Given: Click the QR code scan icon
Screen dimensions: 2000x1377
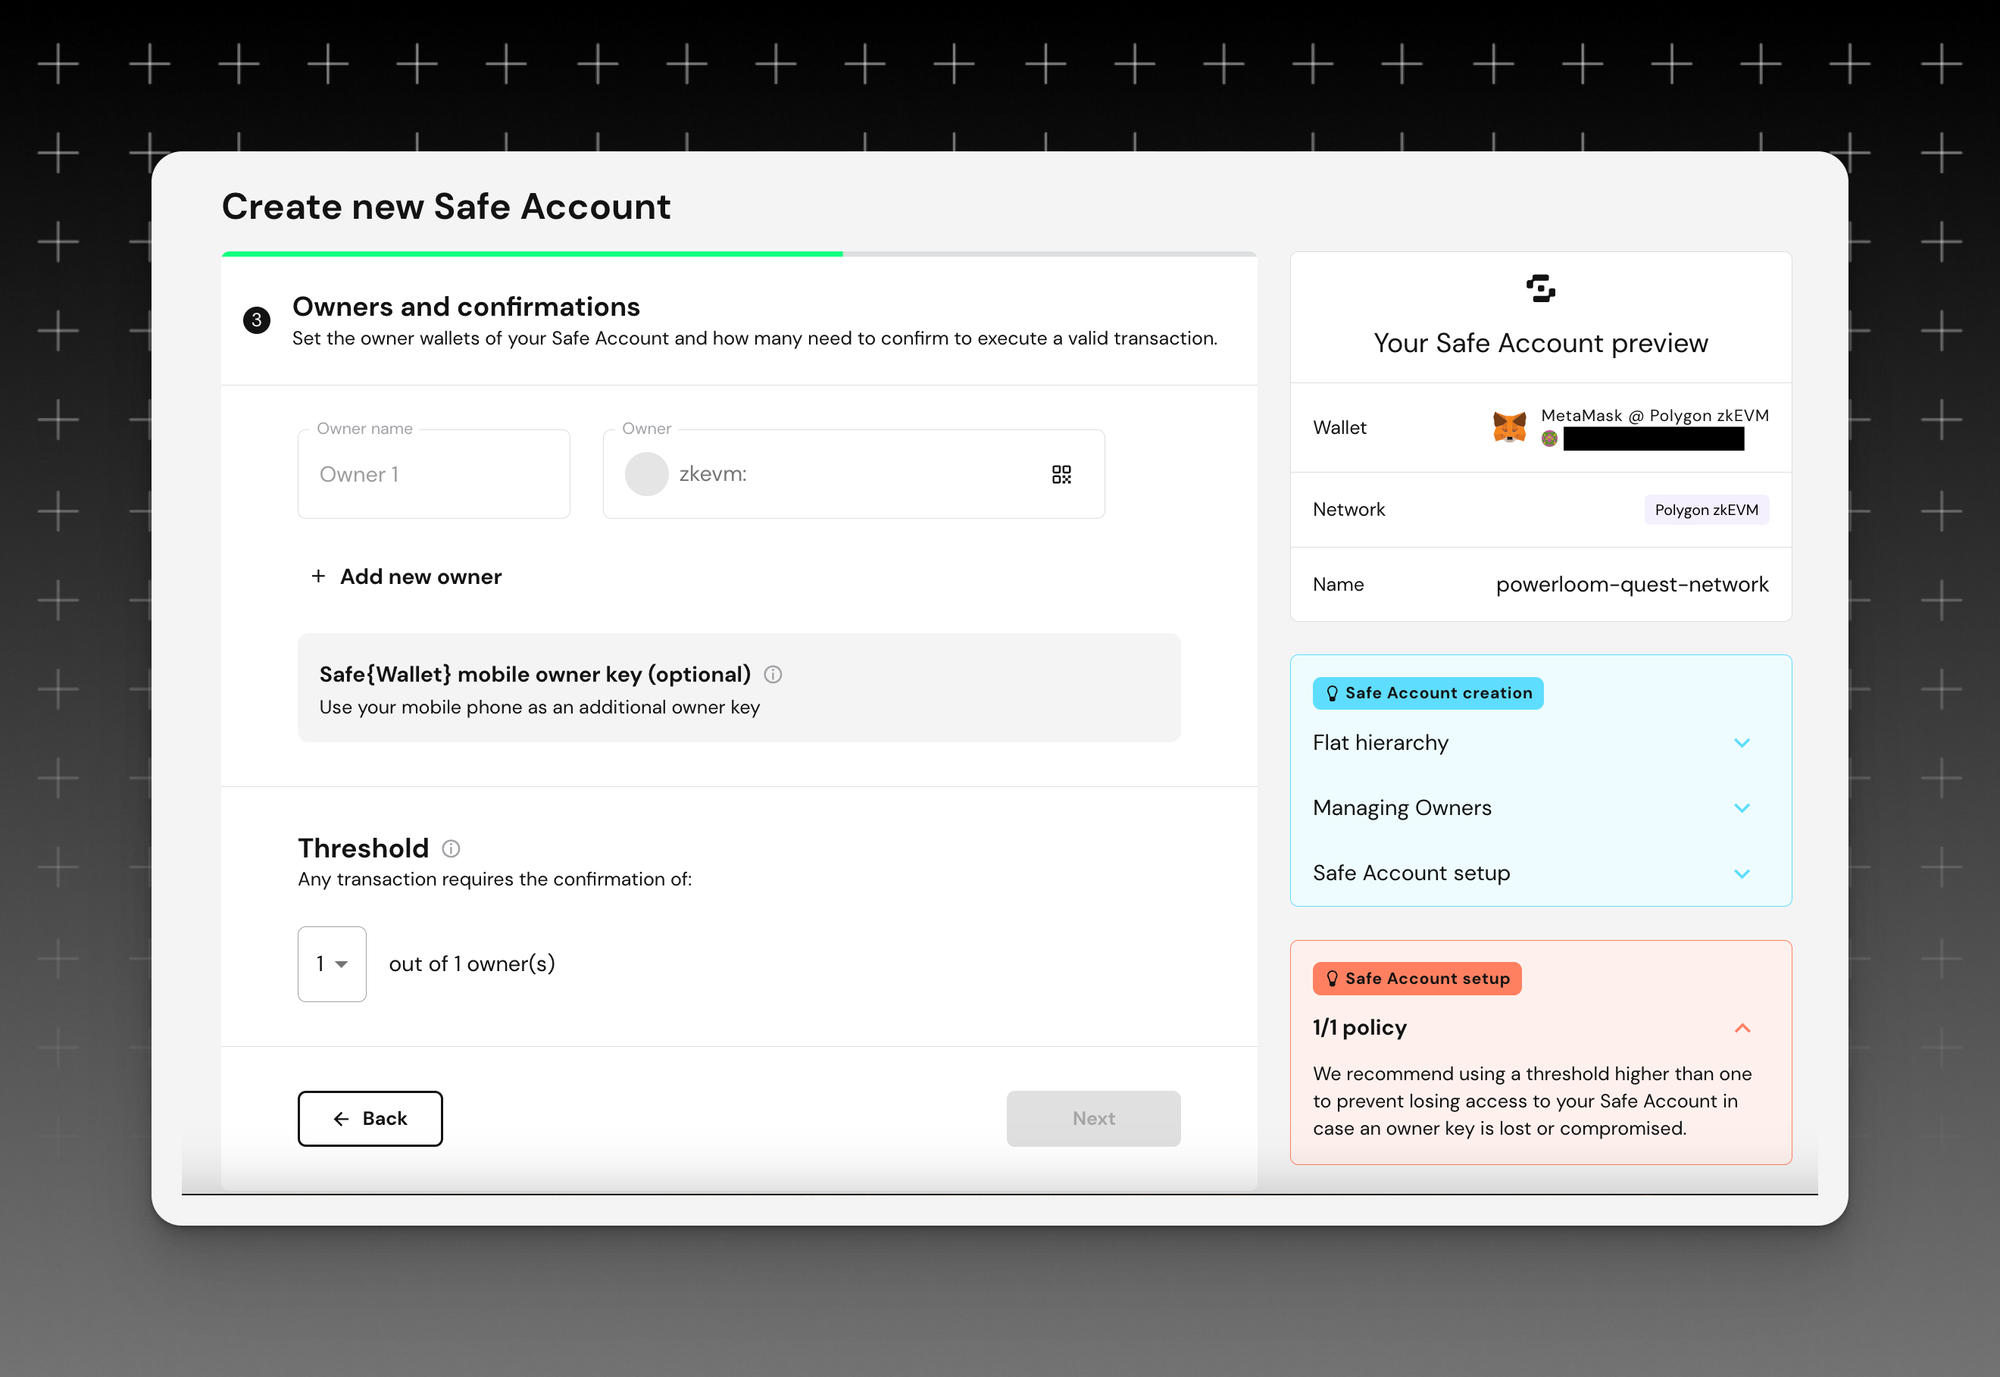Looking at the screenshot, I should point(1061,474).
